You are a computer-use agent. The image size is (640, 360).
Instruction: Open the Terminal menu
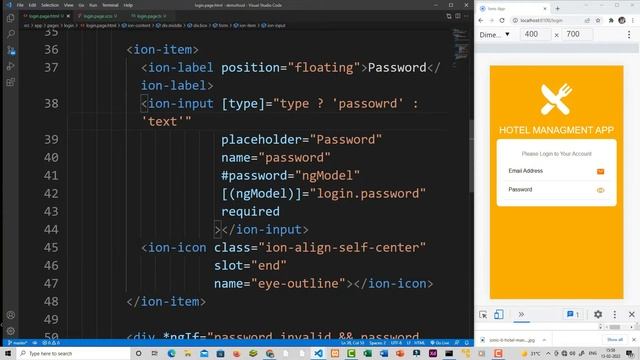click(110, 5)
